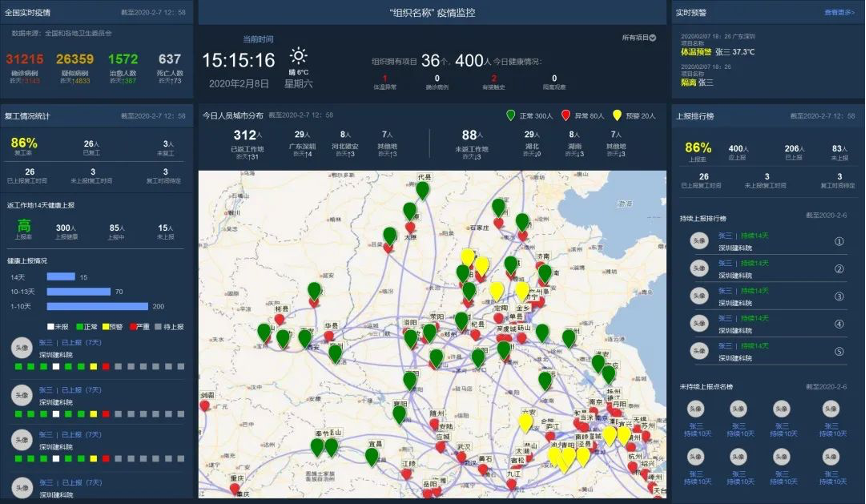The width and height of the screenshot is (866, 504).
Task: Click the 全国实时疫情 panel title
Action: pyautogui.click(x=27, y=12)
